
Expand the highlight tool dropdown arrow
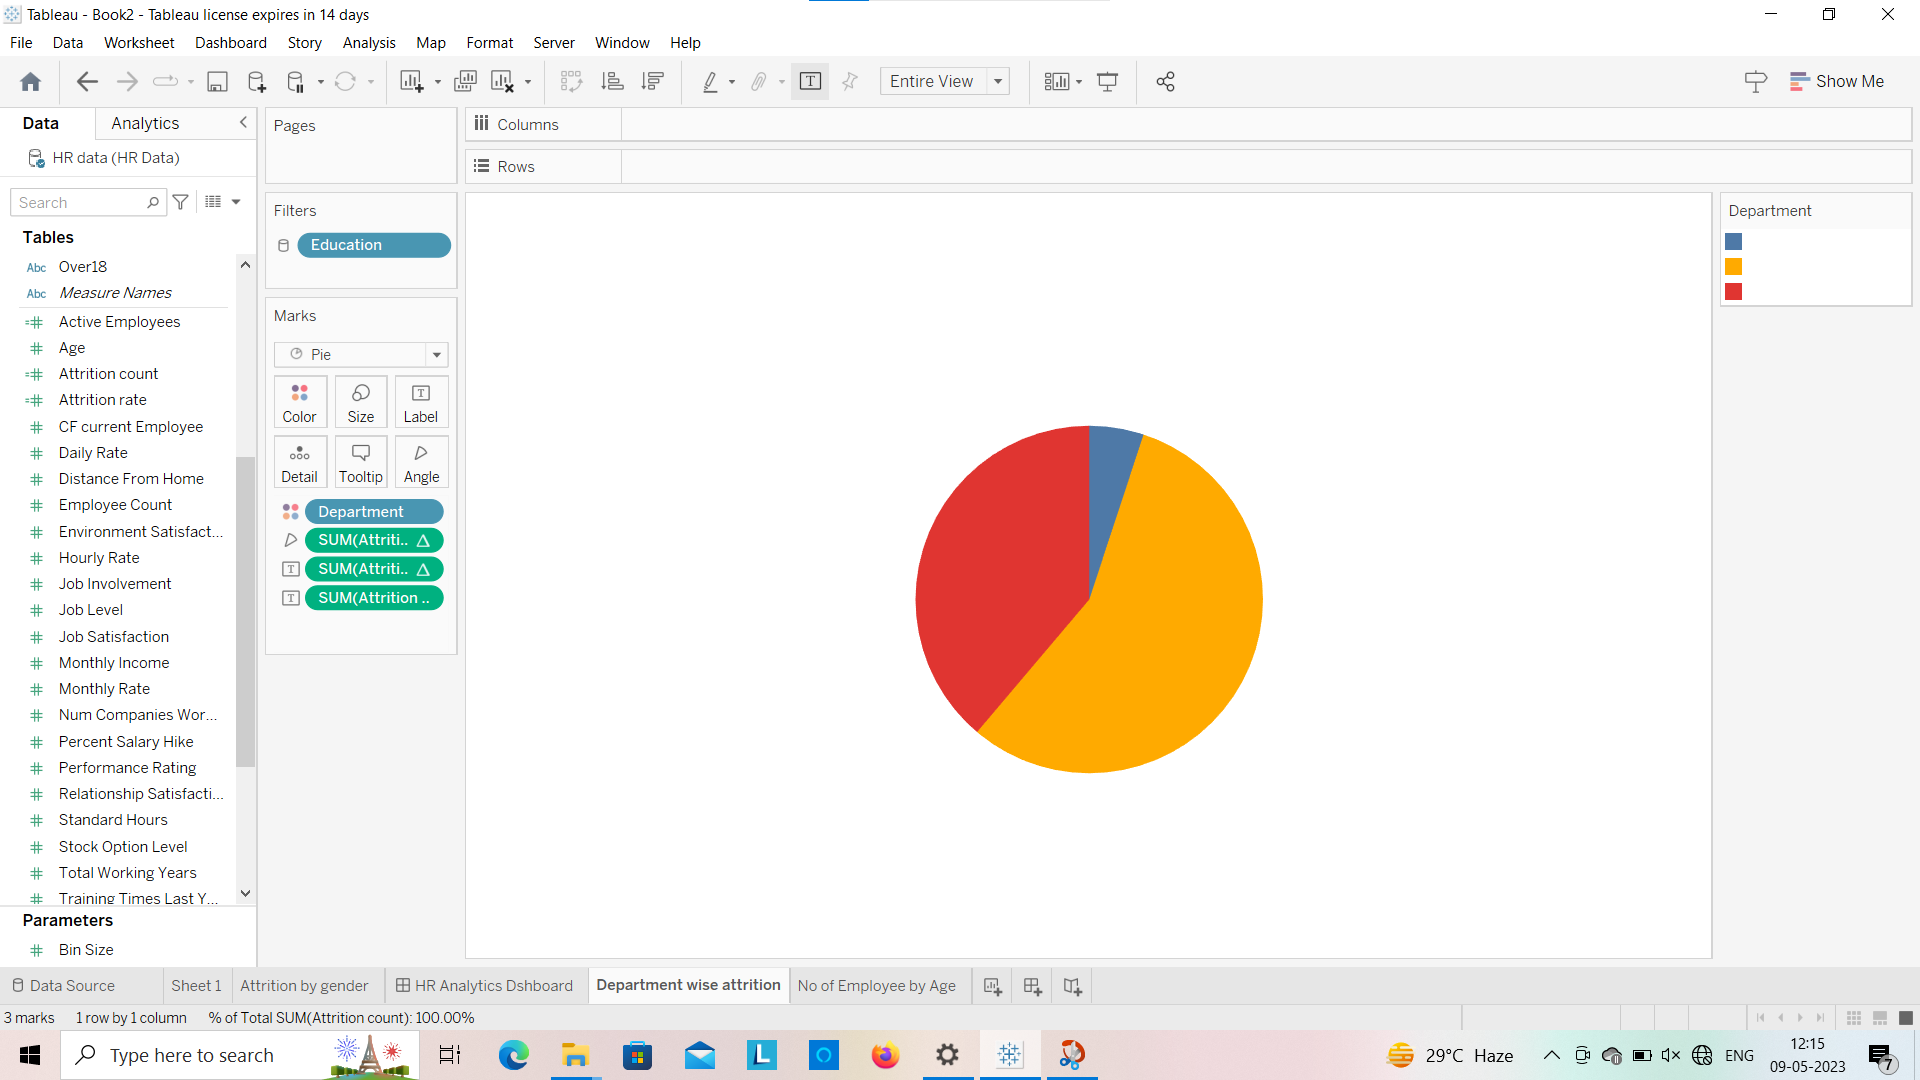(732, 82)
